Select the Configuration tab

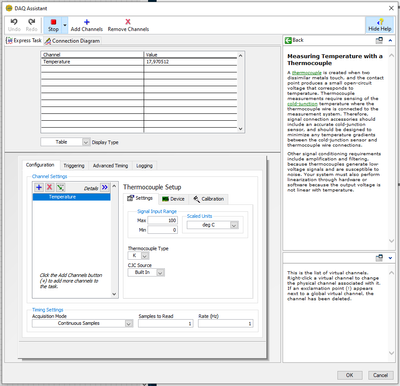pos(40,165)
